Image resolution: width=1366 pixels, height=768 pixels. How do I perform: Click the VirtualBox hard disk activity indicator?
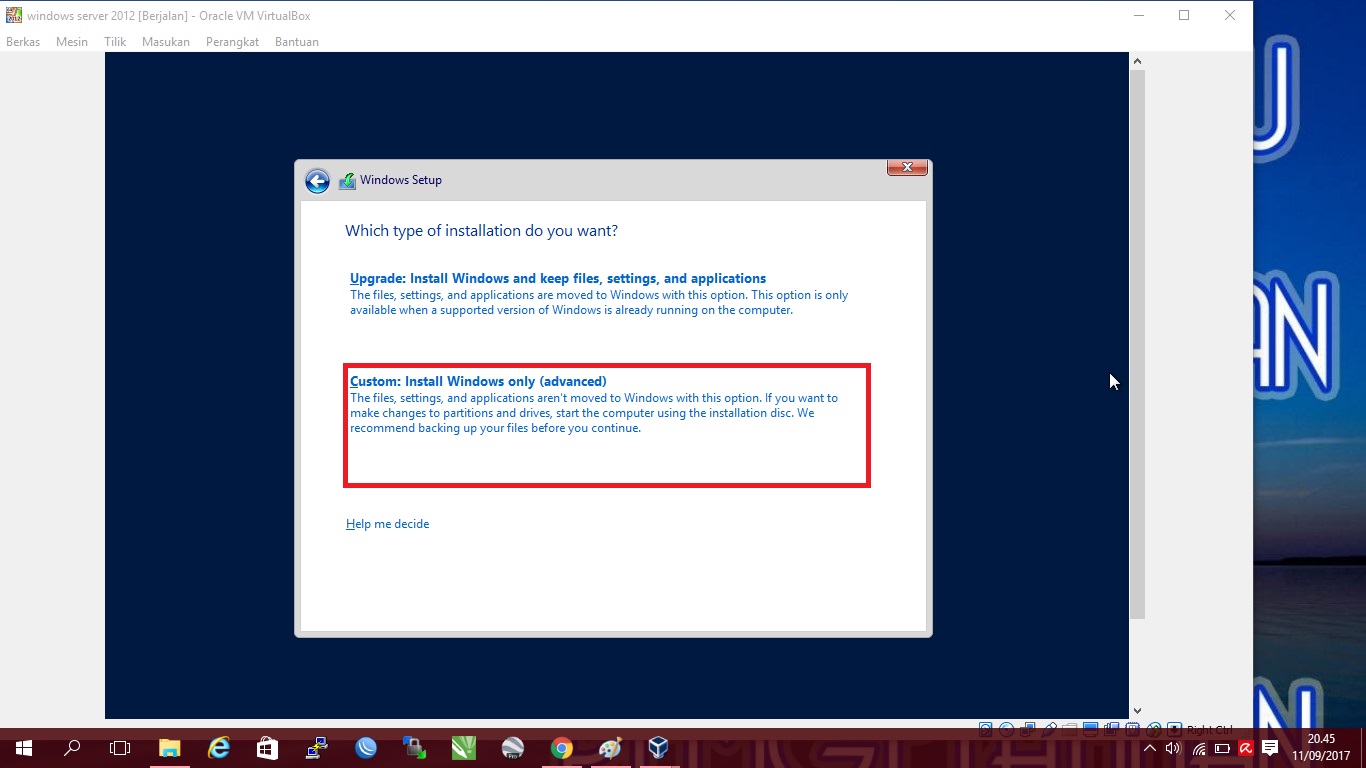tap(985, 729)
